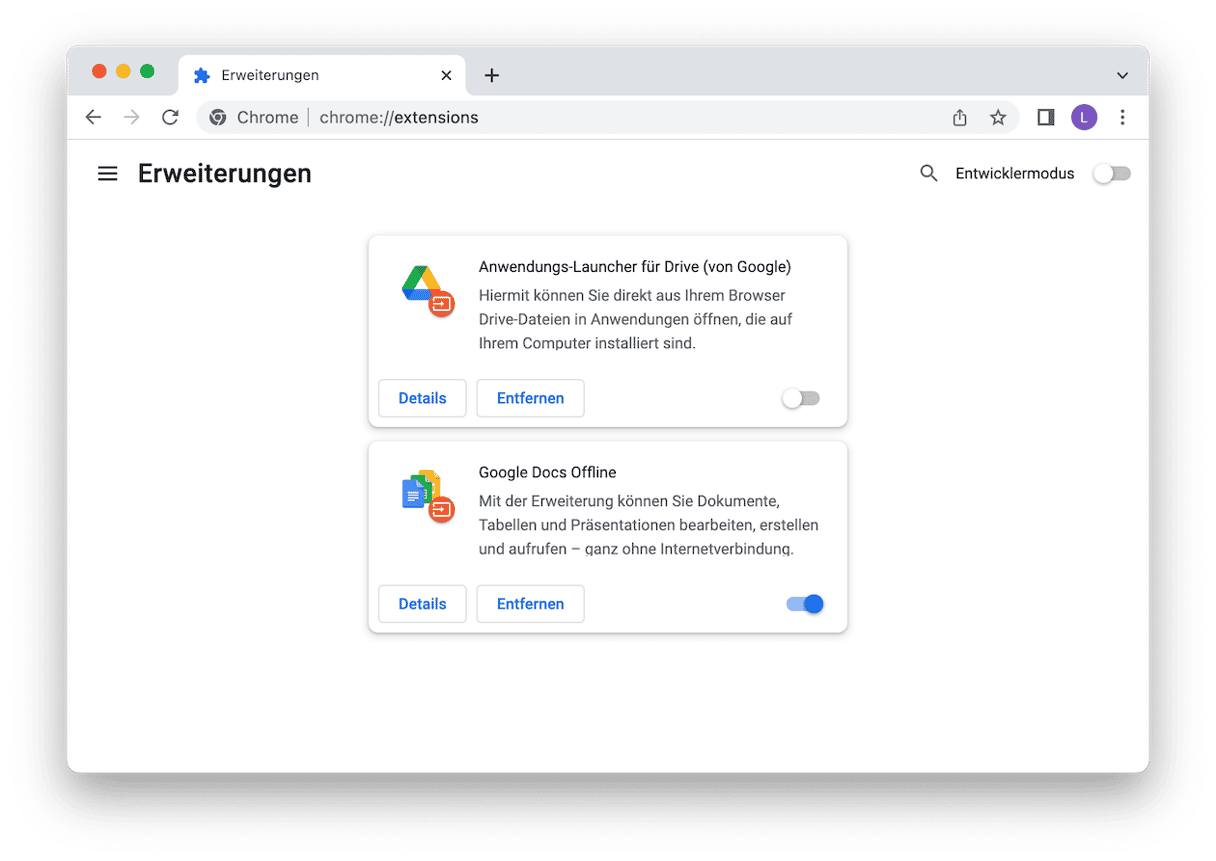Image resolution: width=1216 pixels, height=861 pixels.
Task: Click the yellow macOS minimize button
Action: click(123, 71)
